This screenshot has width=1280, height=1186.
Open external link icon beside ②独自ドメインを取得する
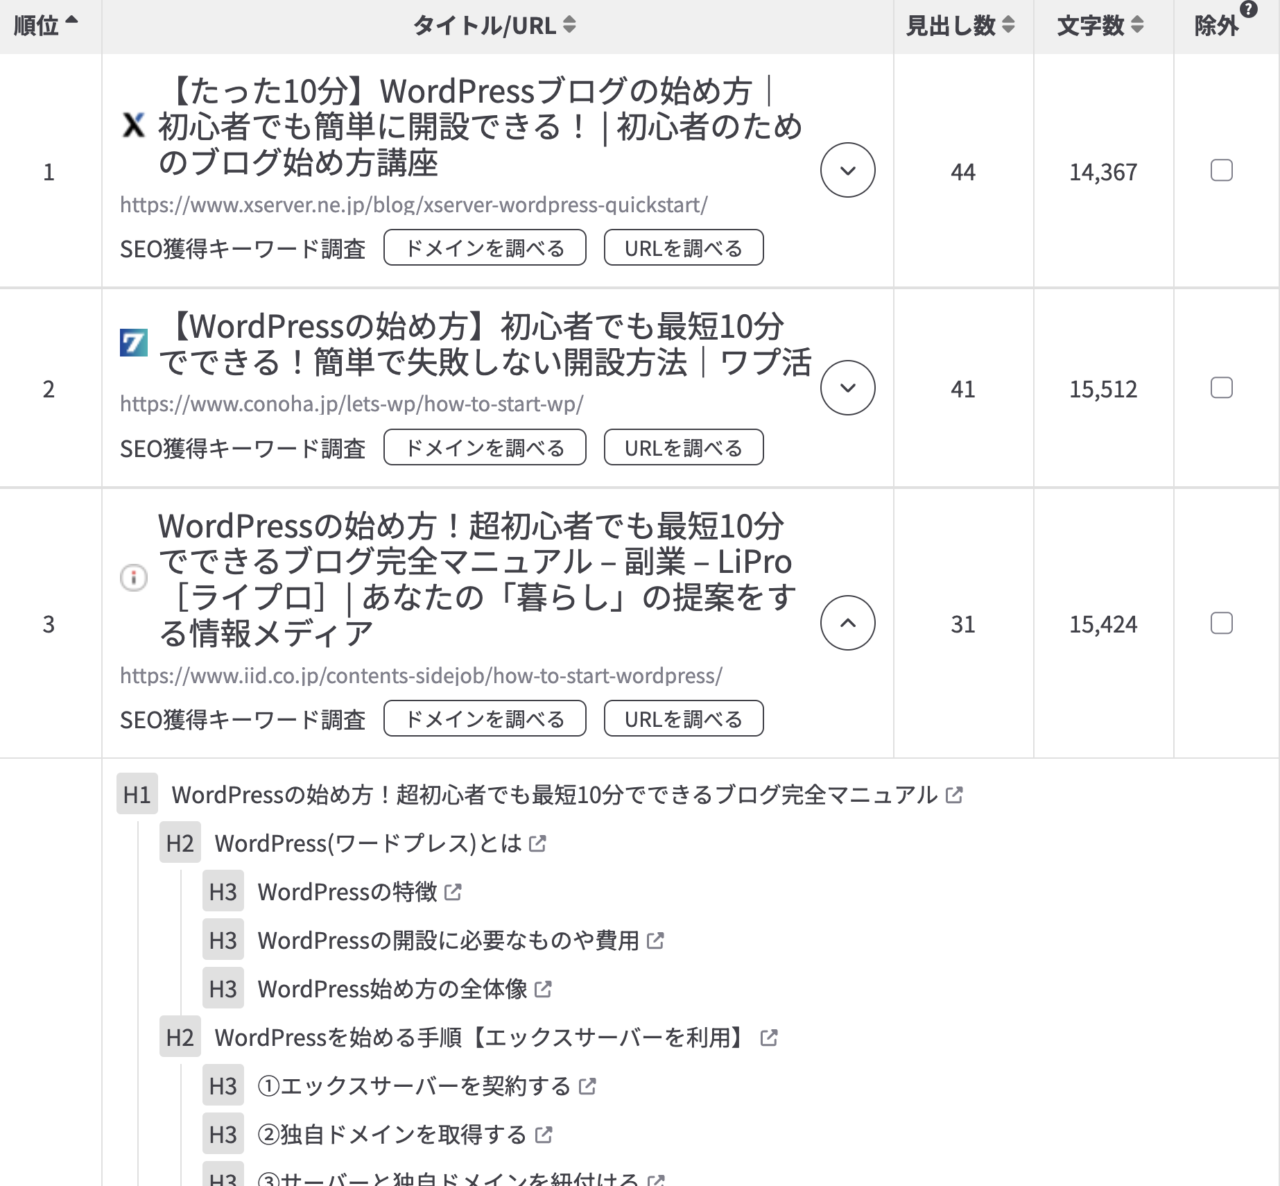coord(543,1135)
